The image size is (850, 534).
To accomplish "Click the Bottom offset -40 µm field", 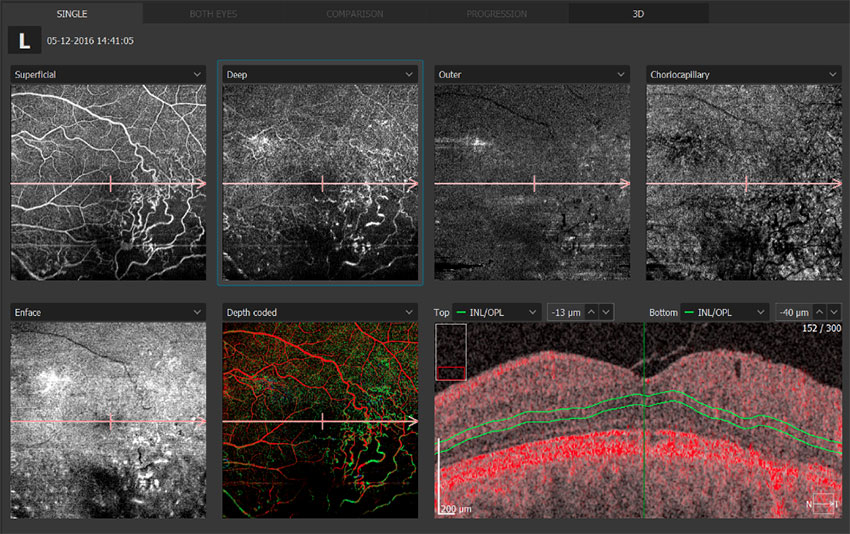I will pyautogui.click(x=793, y=312).
